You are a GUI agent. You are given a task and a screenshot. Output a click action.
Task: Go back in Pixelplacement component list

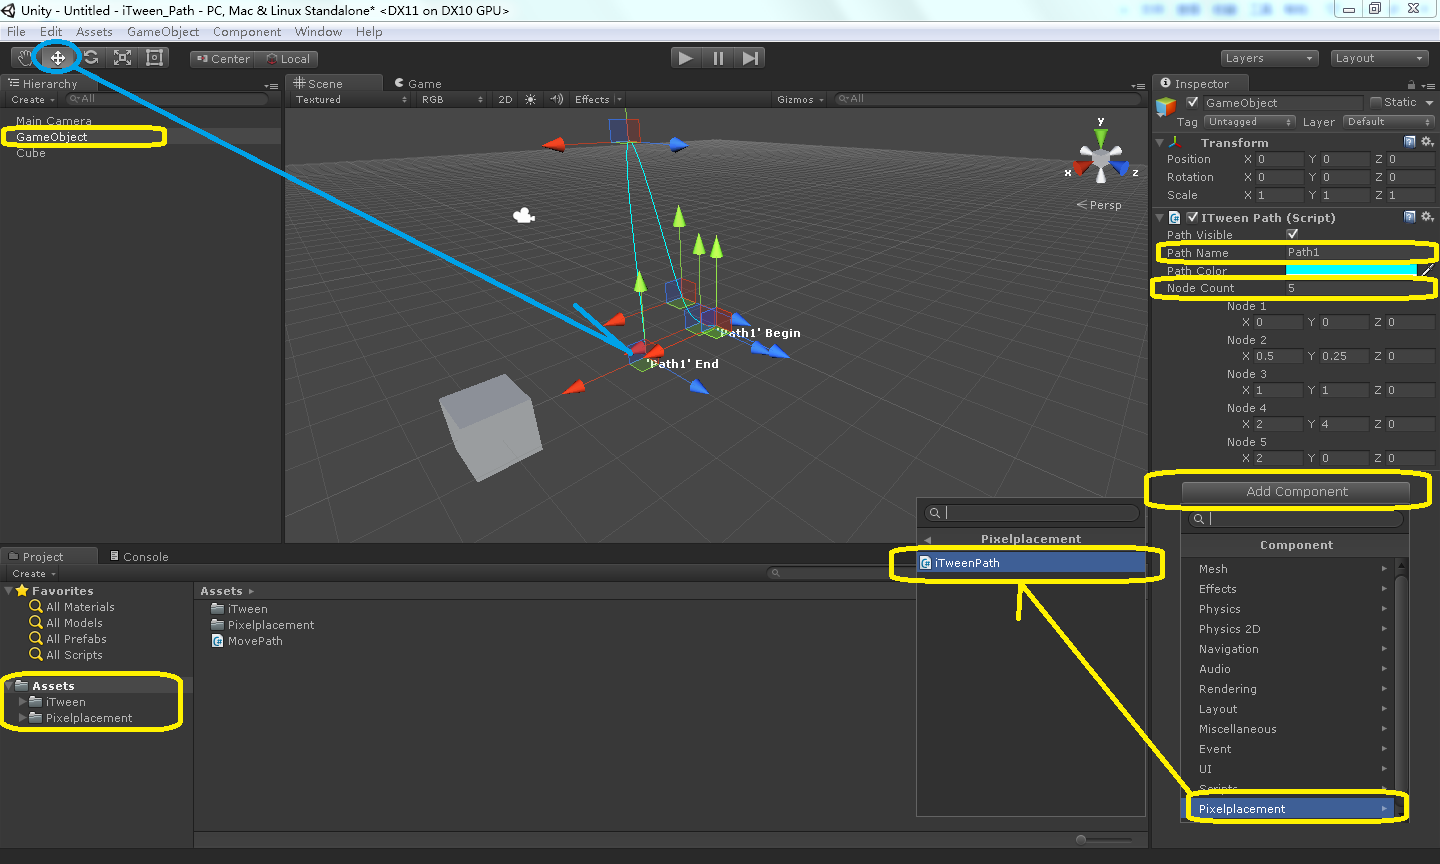click(927, 540)
